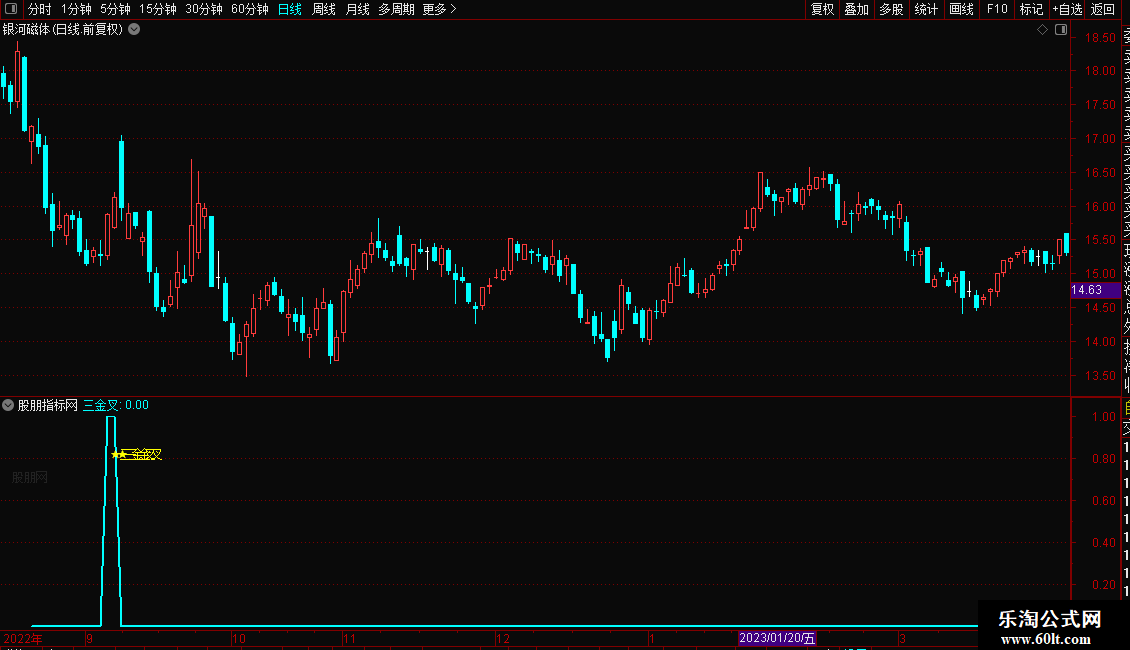Select the 日线 daily chart tab
The width and height of the screenshot is (1130, 650).
click(290, 9)
